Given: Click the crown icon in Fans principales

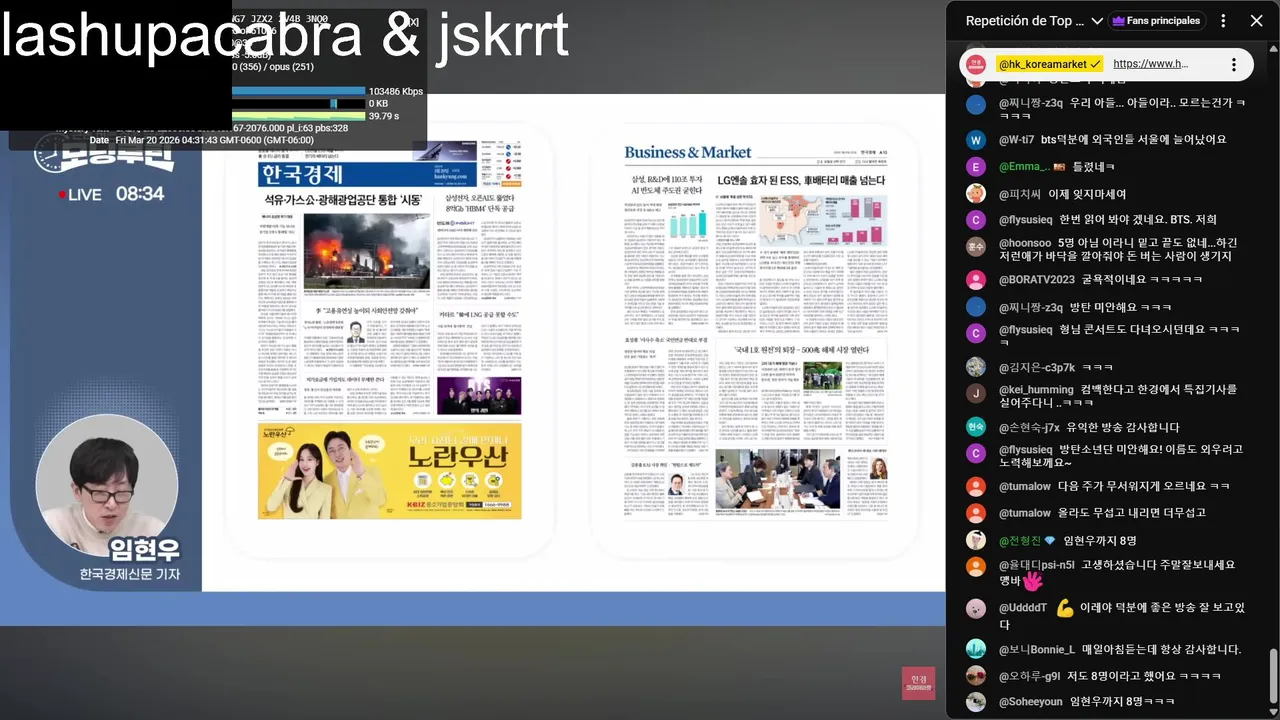Looking at the screenshot, I should click(1118, 21).
